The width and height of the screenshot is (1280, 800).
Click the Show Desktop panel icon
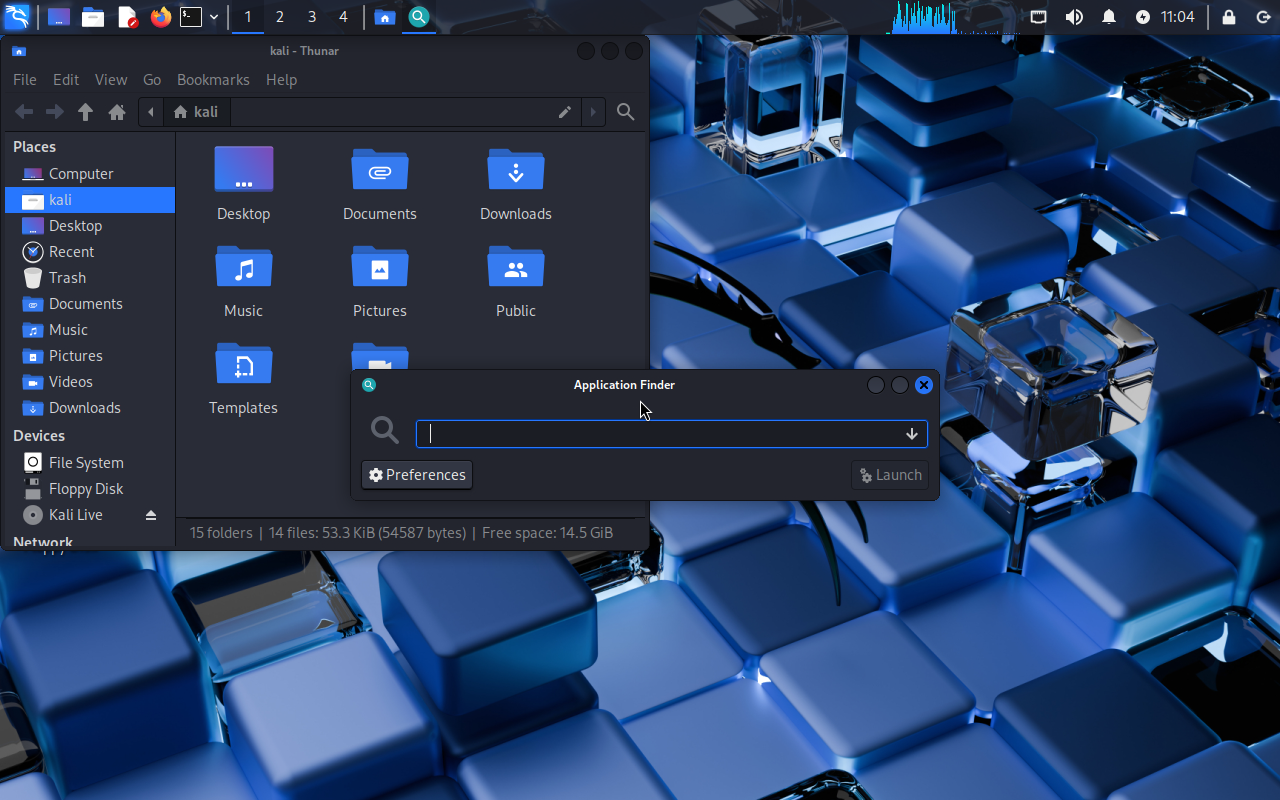59,17
